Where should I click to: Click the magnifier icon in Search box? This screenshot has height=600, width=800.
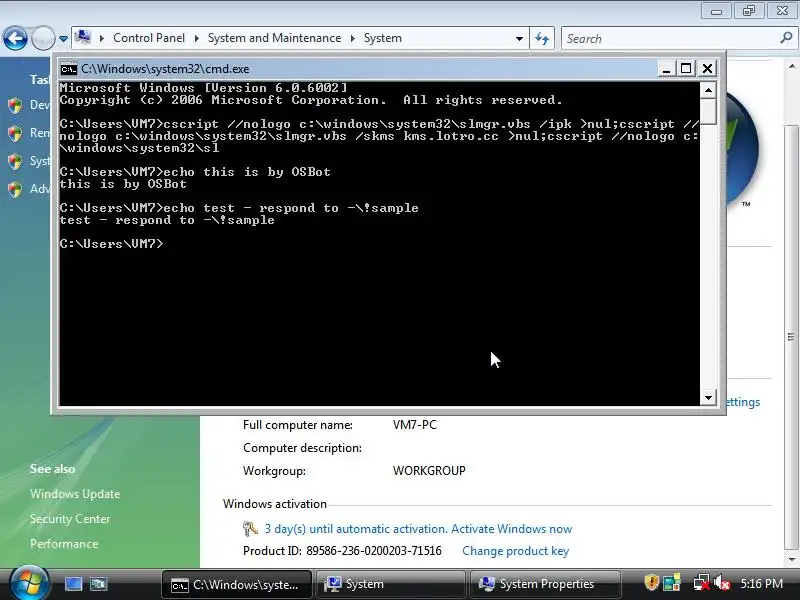point(786,38)
